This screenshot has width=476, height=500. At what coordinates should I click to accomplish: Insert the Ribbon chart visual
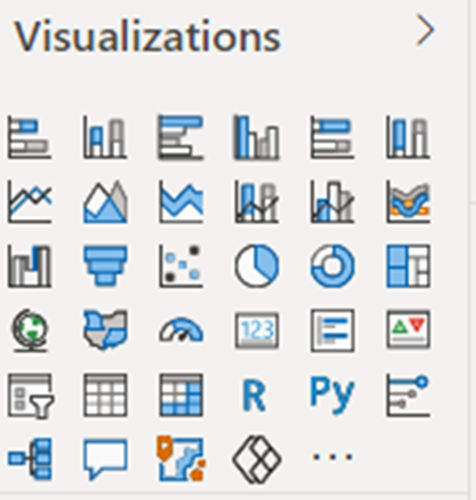pos(408,201)
